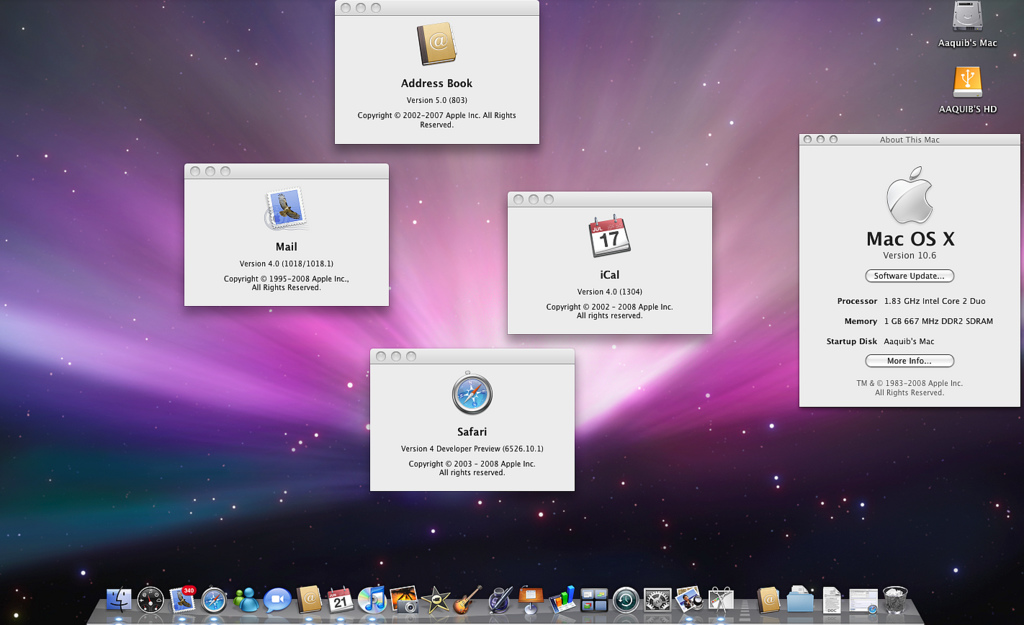Open Time Machine from the Dock
The height and width of the screenshot is (625, 1024).
626,600
